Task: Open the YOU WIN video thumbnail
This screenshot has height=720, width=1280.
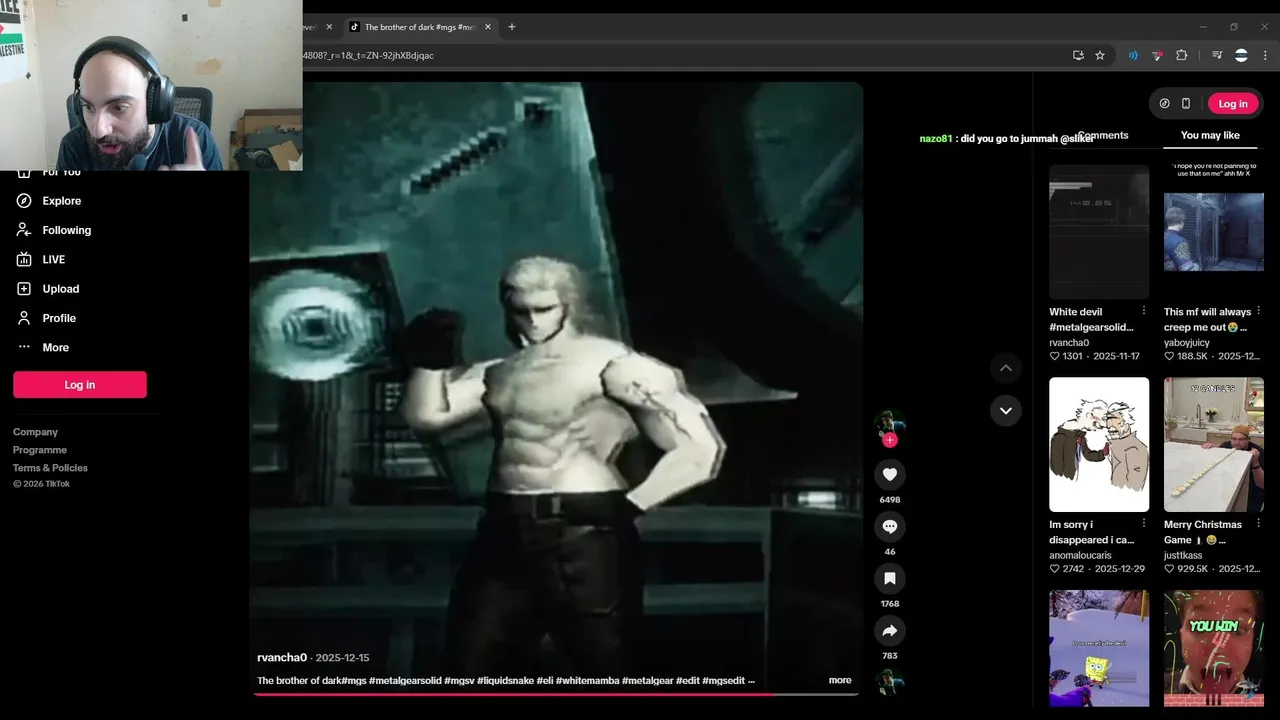Action: [x=1214, y=648]
